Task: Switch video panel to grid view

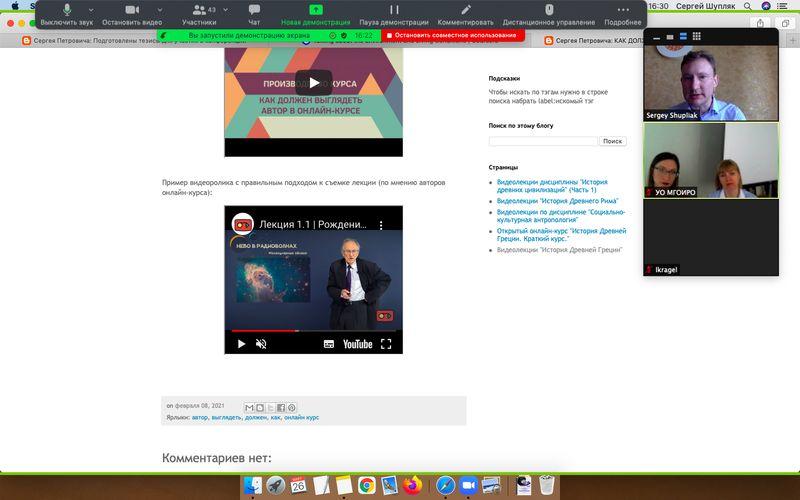Action: click(696, 36)
